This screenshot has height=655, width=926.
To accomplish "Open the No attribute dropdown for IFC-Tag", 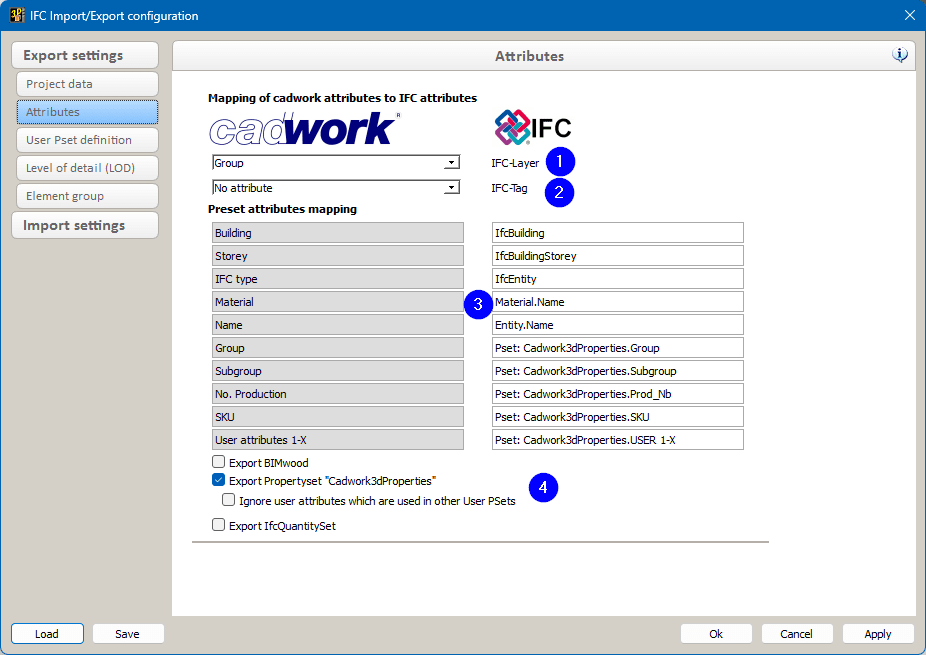I will tap(451, 188).
